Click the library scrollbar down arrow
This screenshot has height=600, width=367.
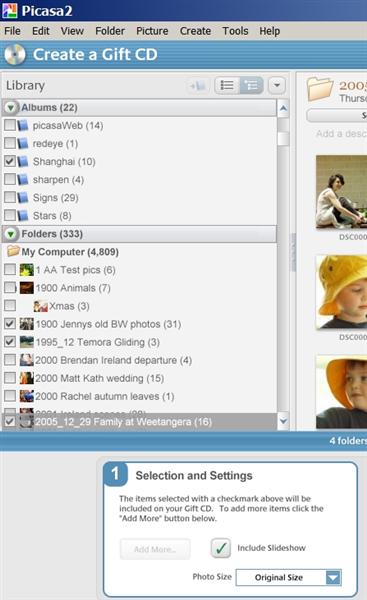tap(283, 421)
